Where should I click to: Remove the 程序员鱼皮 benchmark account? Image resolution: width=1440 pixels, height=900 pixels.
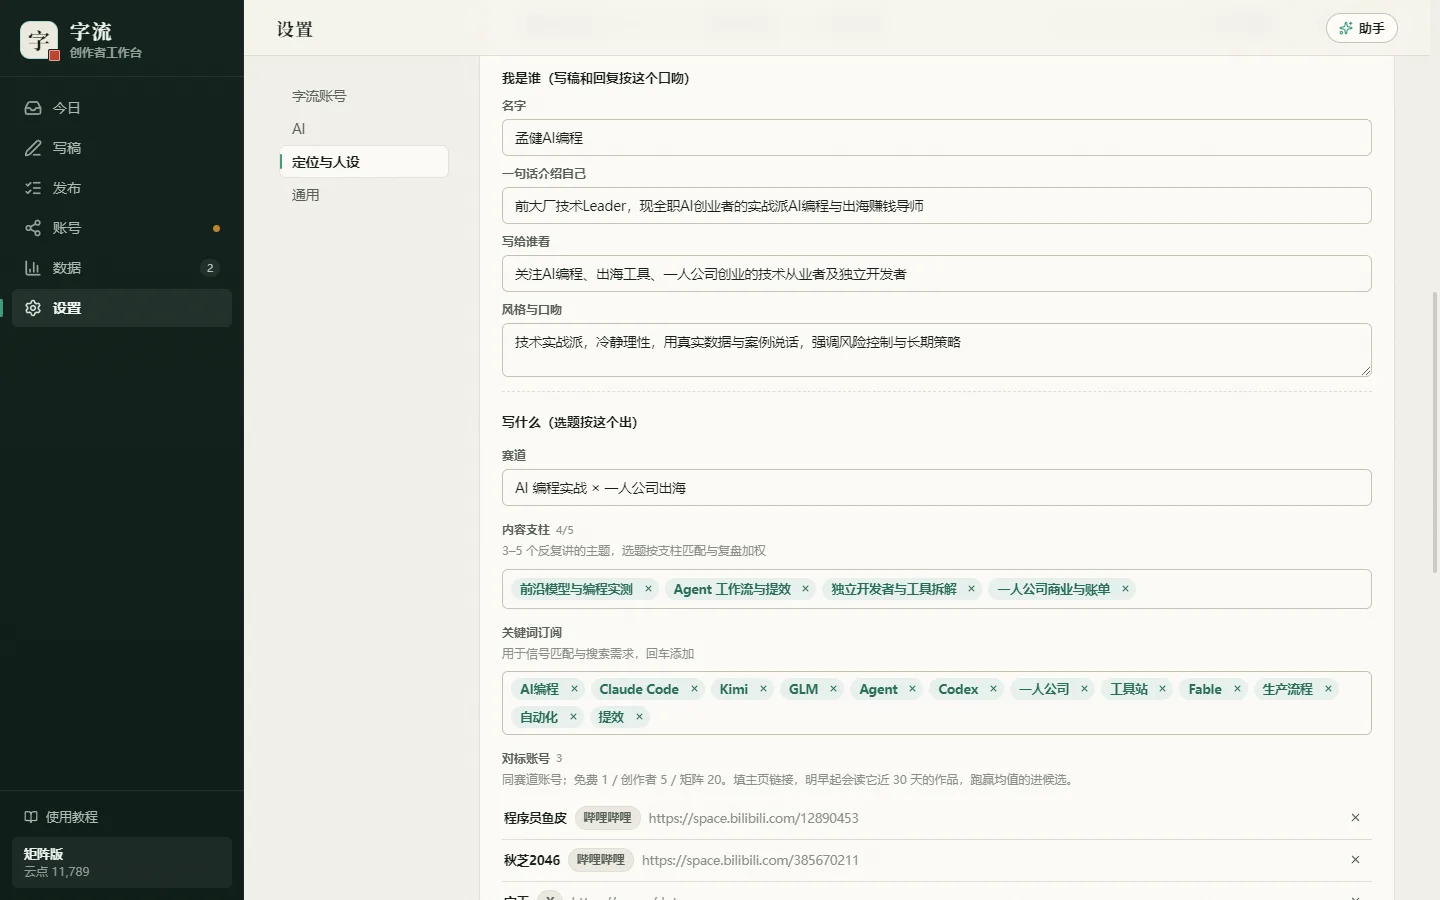point(1355,818)
